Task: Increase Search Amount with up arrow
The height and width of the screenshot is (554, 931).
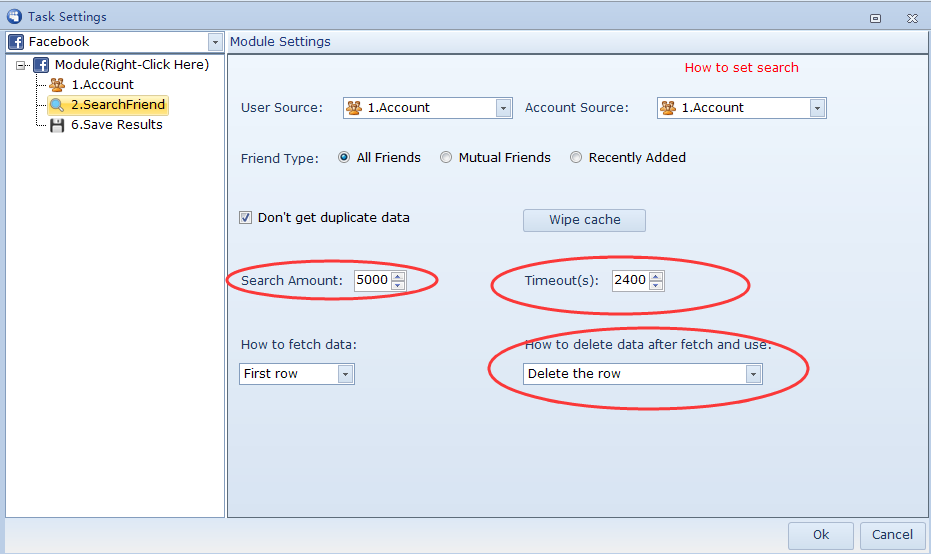Action: pyautogui.click(x=398, y=276)
